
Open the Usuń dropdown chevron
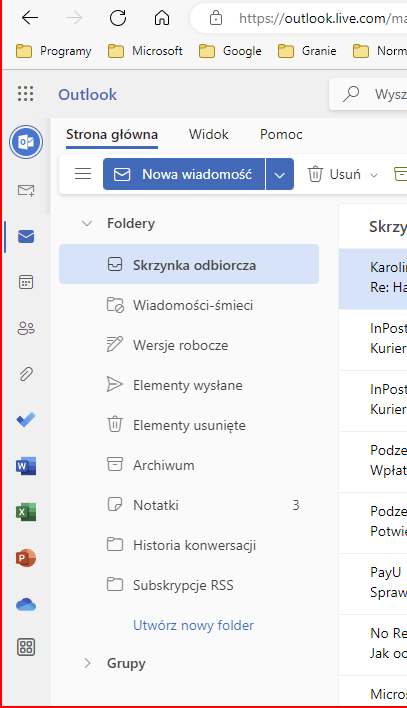coord(374,175)
